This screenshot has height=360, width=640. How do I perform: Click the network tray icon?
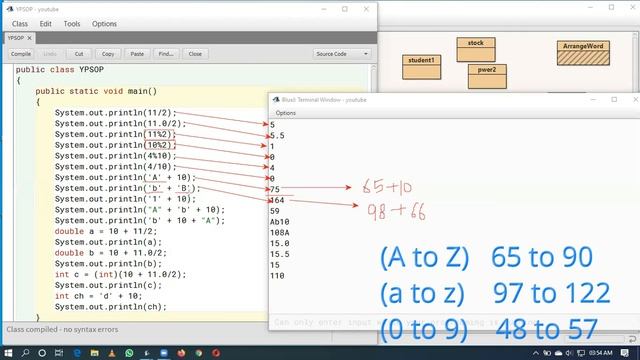click(x=580, y=353)
